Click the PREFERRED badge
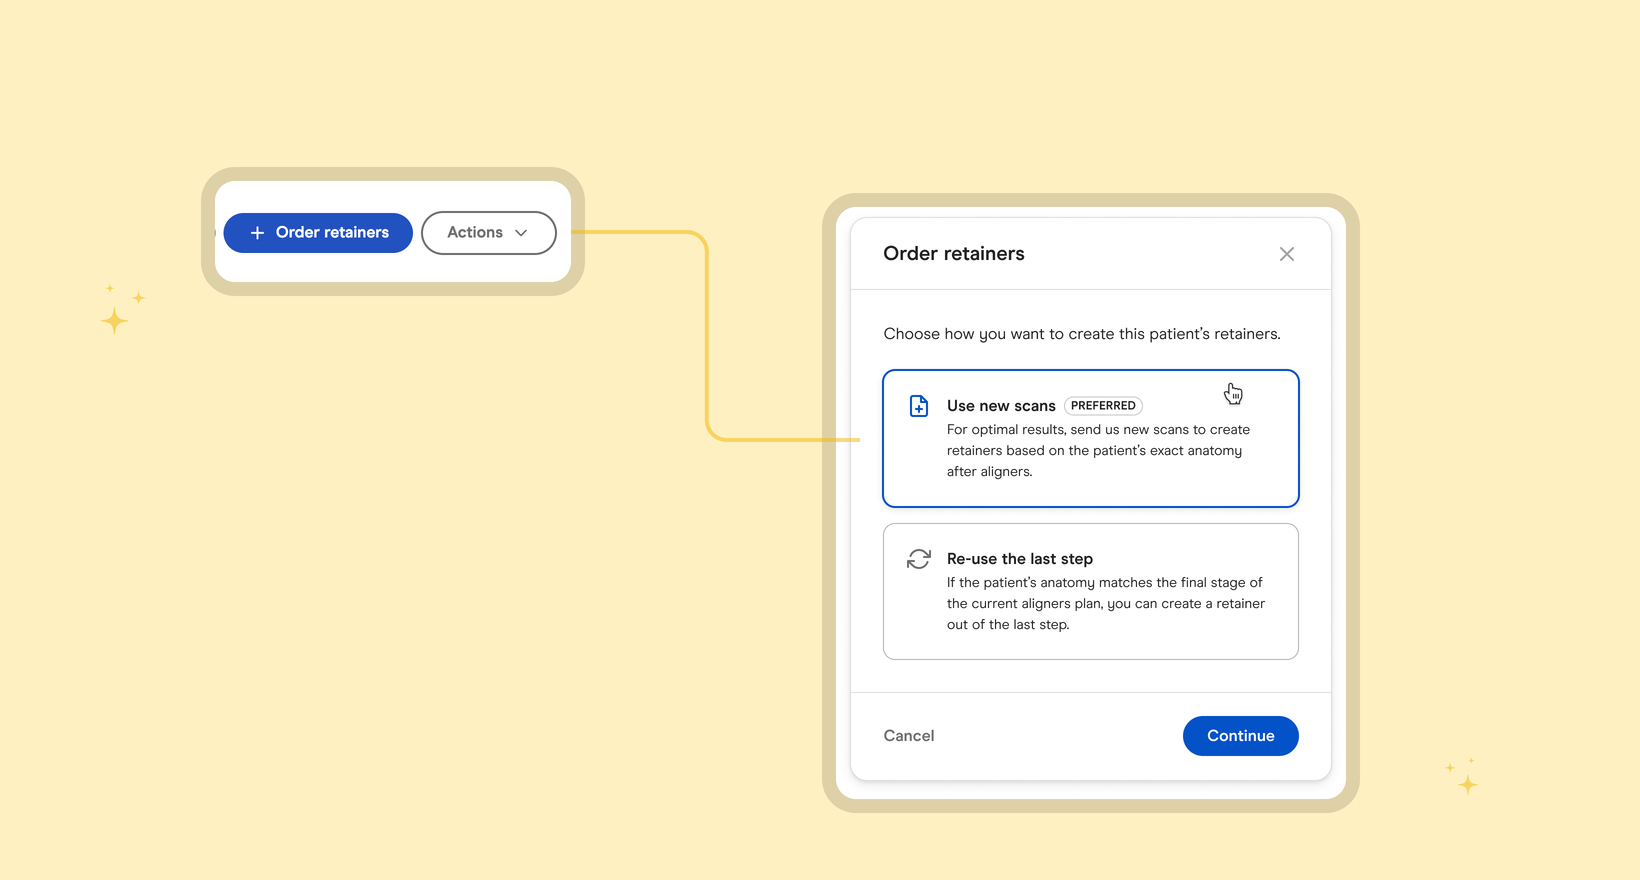The height and width of the screenshot is (880, 1640). [x=1104, y=406]
